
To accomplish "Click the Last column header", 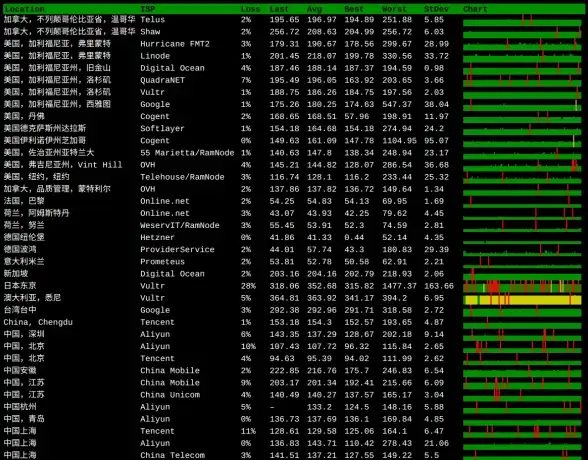I will [x=279, y=9].
